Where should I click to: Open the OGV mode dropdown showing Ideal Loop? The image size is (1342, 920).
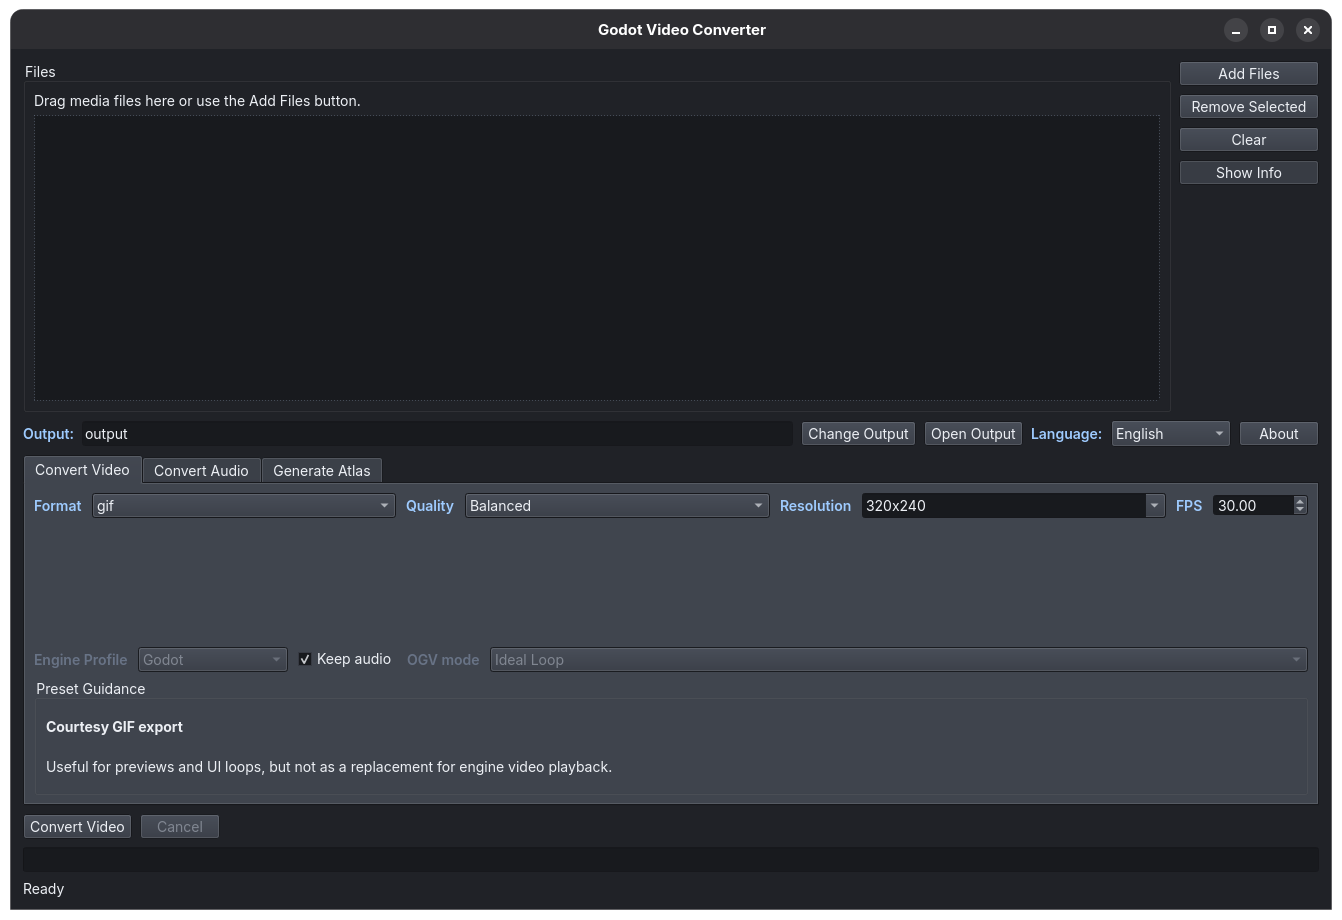click(898, 660)
